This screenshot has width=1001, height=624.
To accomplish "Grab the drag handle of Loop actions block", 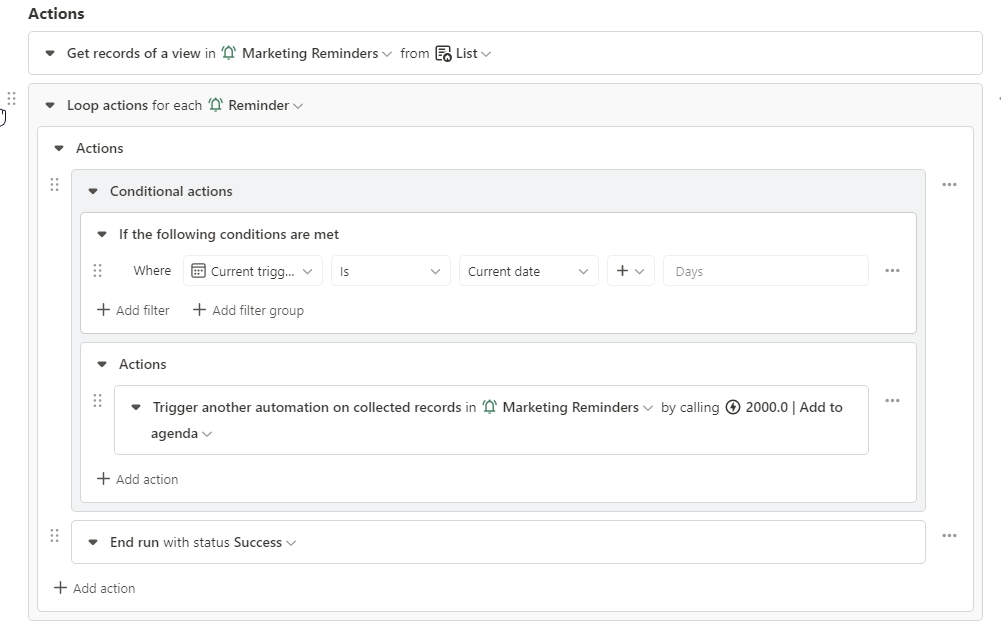I will click(x=11, y=98).
